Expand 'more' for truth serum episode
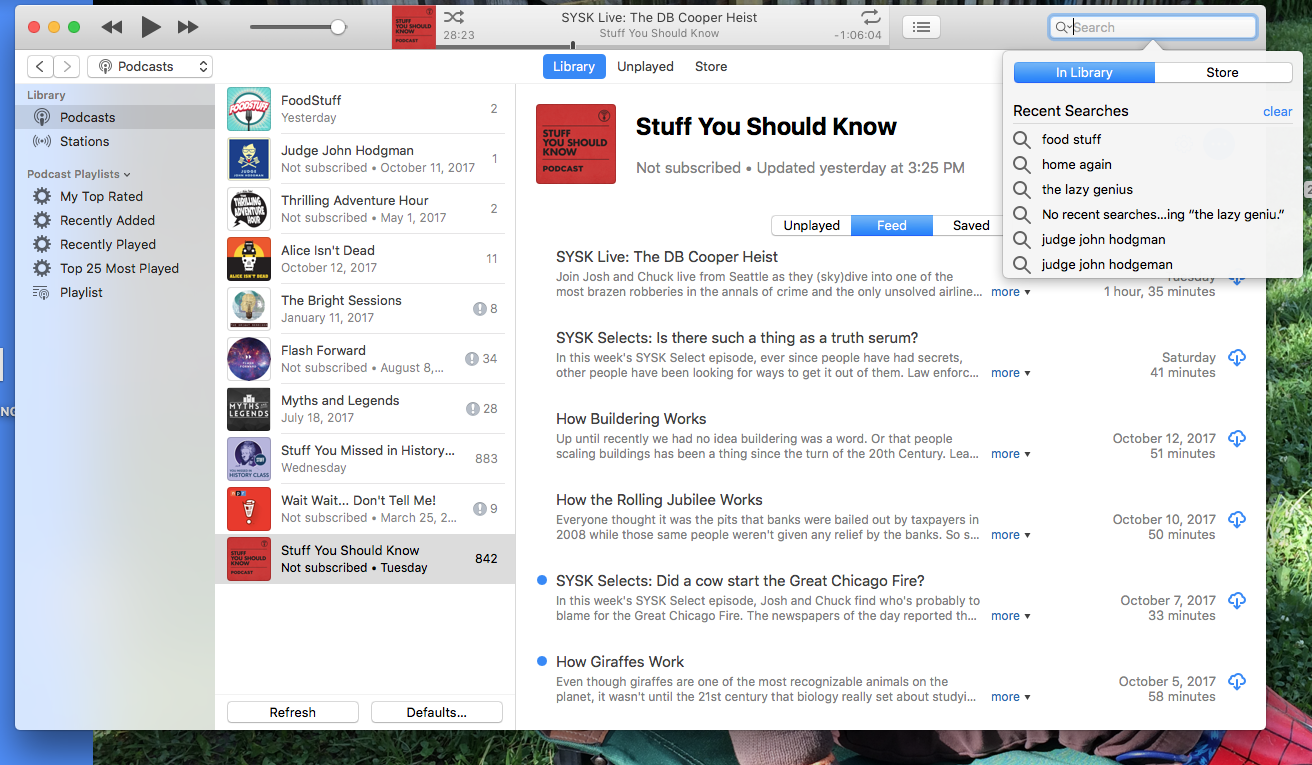The width and height of the screenshot is (1312, 765). pyautogui.click(x=1010, y=373)
